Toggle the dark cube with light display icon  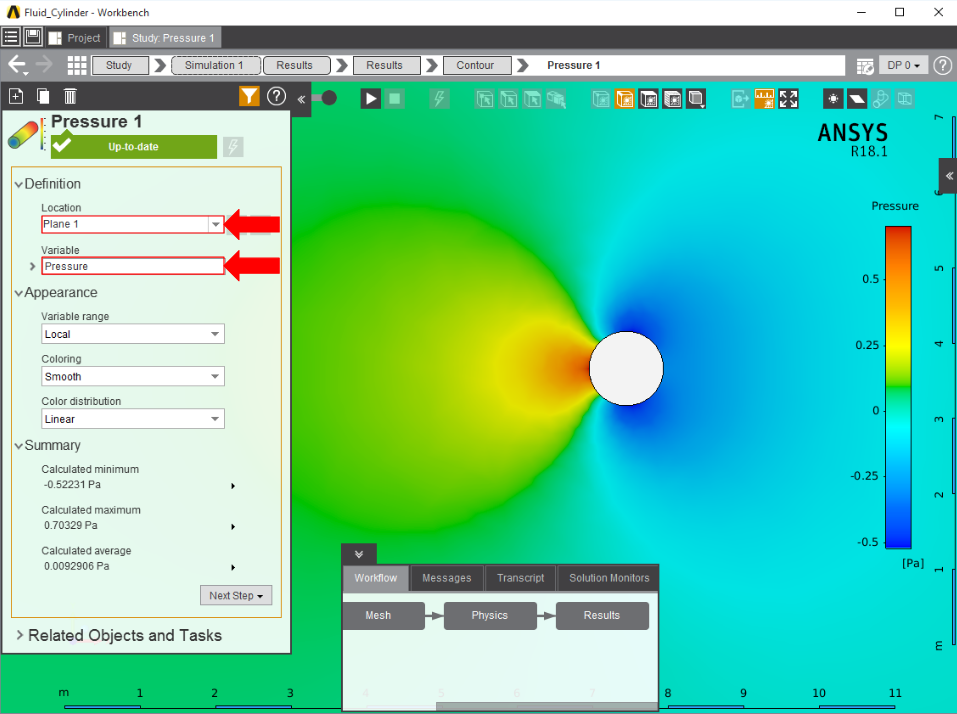pyautogui.click(x=649, y=99)
